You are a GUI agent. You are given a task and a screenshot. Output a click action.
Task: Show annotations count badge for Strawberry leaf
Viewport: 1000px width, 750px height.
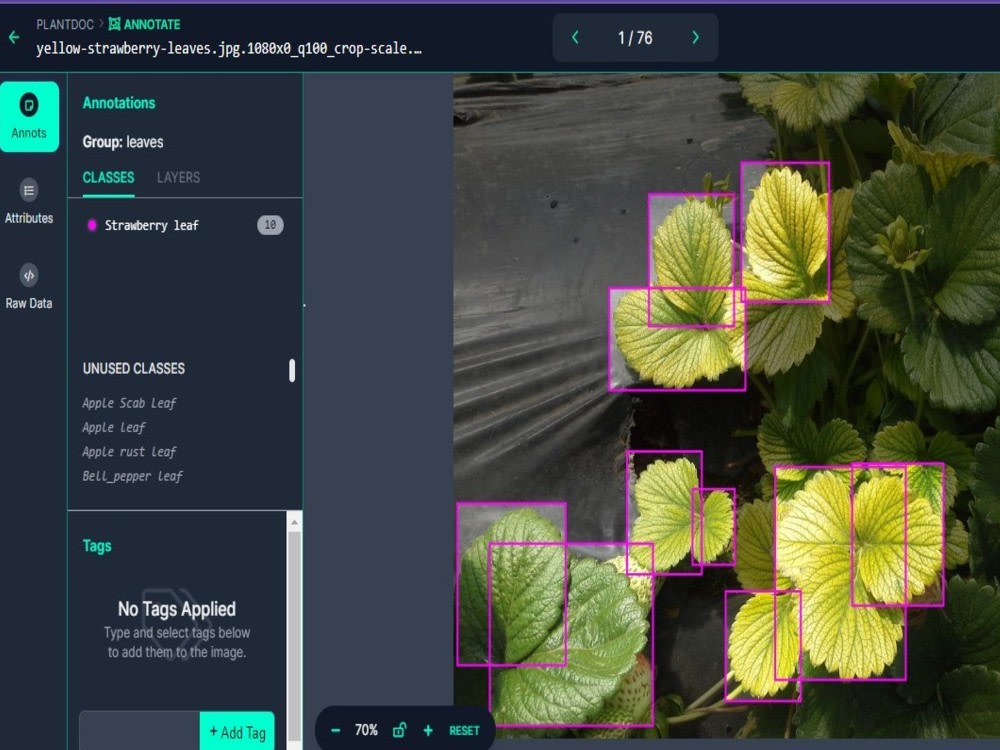click(269, 225)
